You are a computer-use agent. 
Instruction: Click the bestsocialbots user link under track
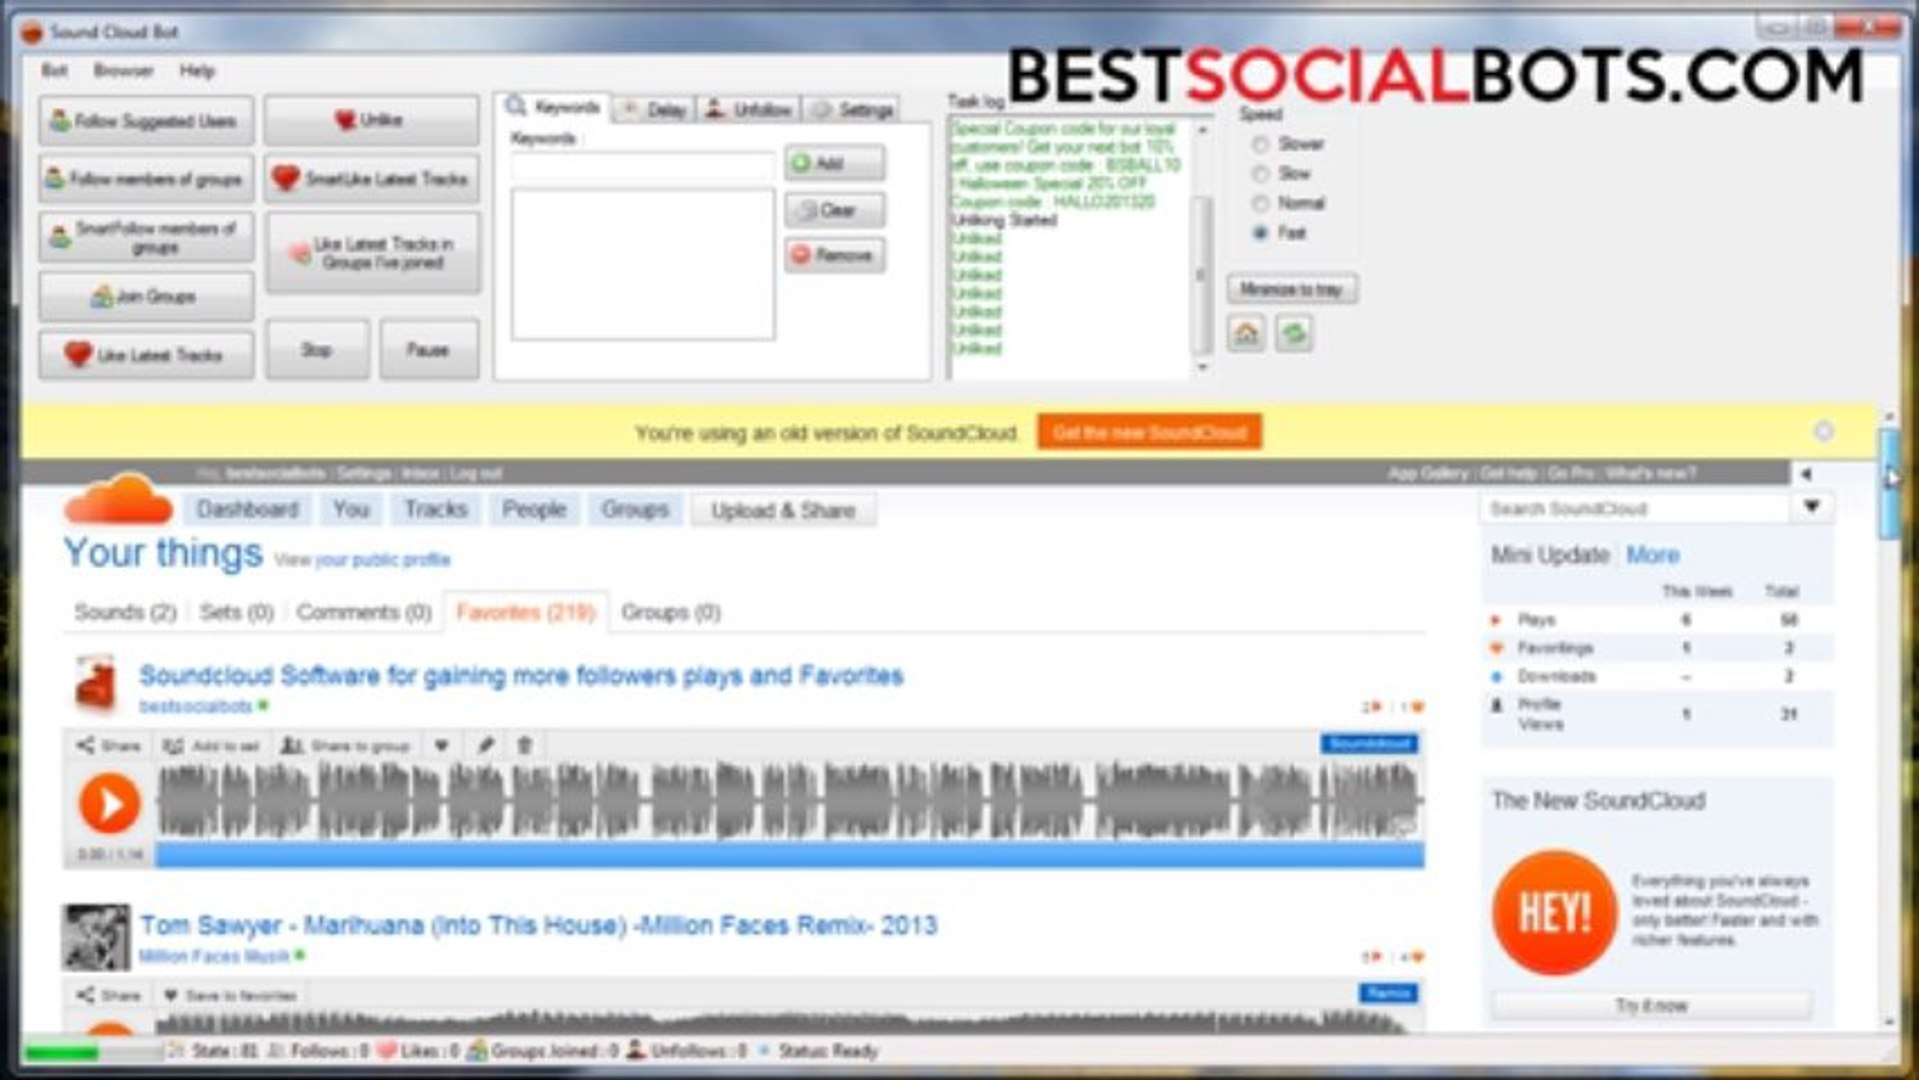(x=195, y=706)
